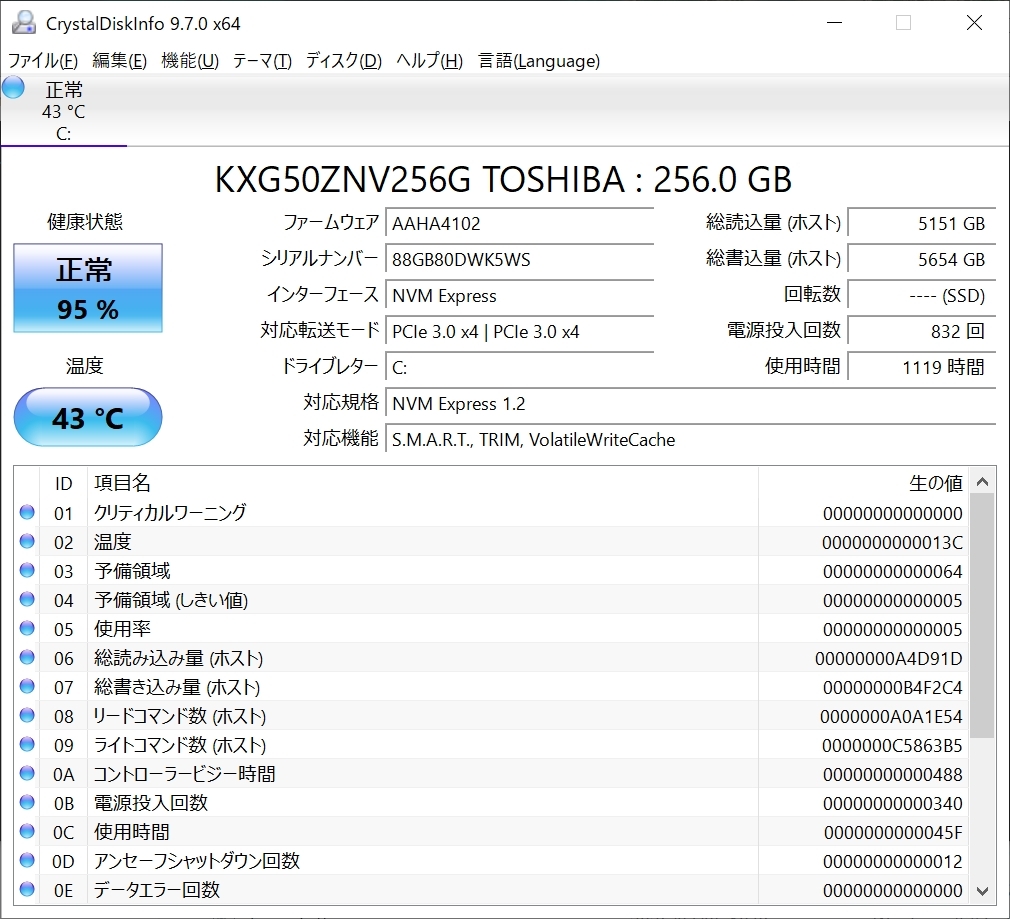This screenshot has width=1010, height=919.
Task: Click the status icon next to データエラー回数
Action: (28, 889)
